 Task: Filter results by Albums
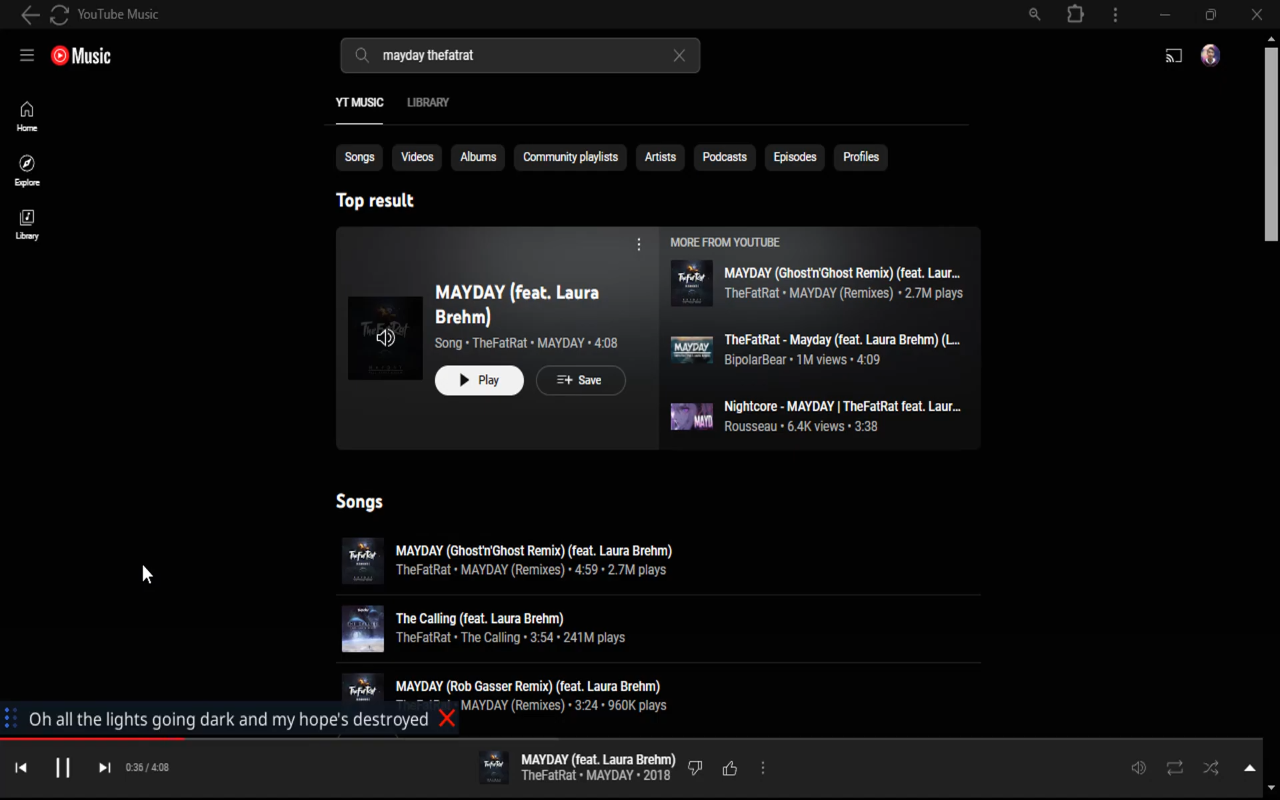pos(478,157)
